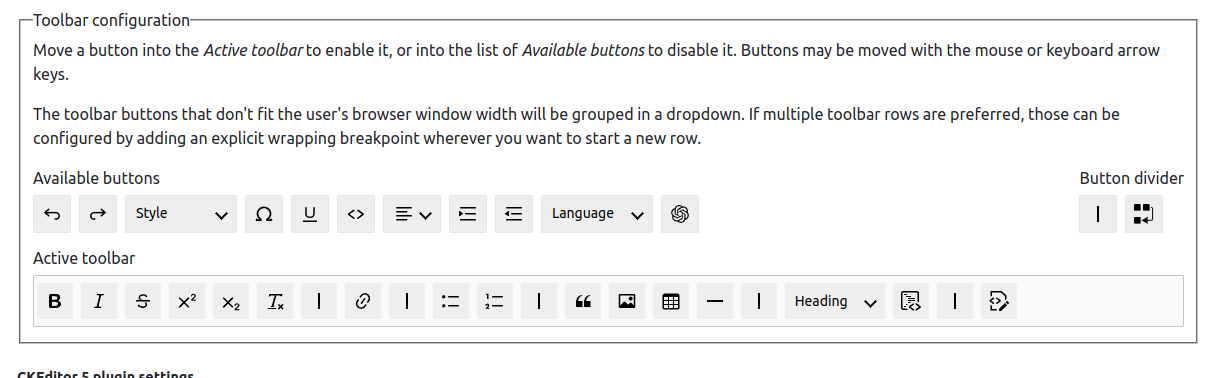Click the Increase indent button
The height and width of the screenshot is (378, 1217).
[x=467, y=214]
